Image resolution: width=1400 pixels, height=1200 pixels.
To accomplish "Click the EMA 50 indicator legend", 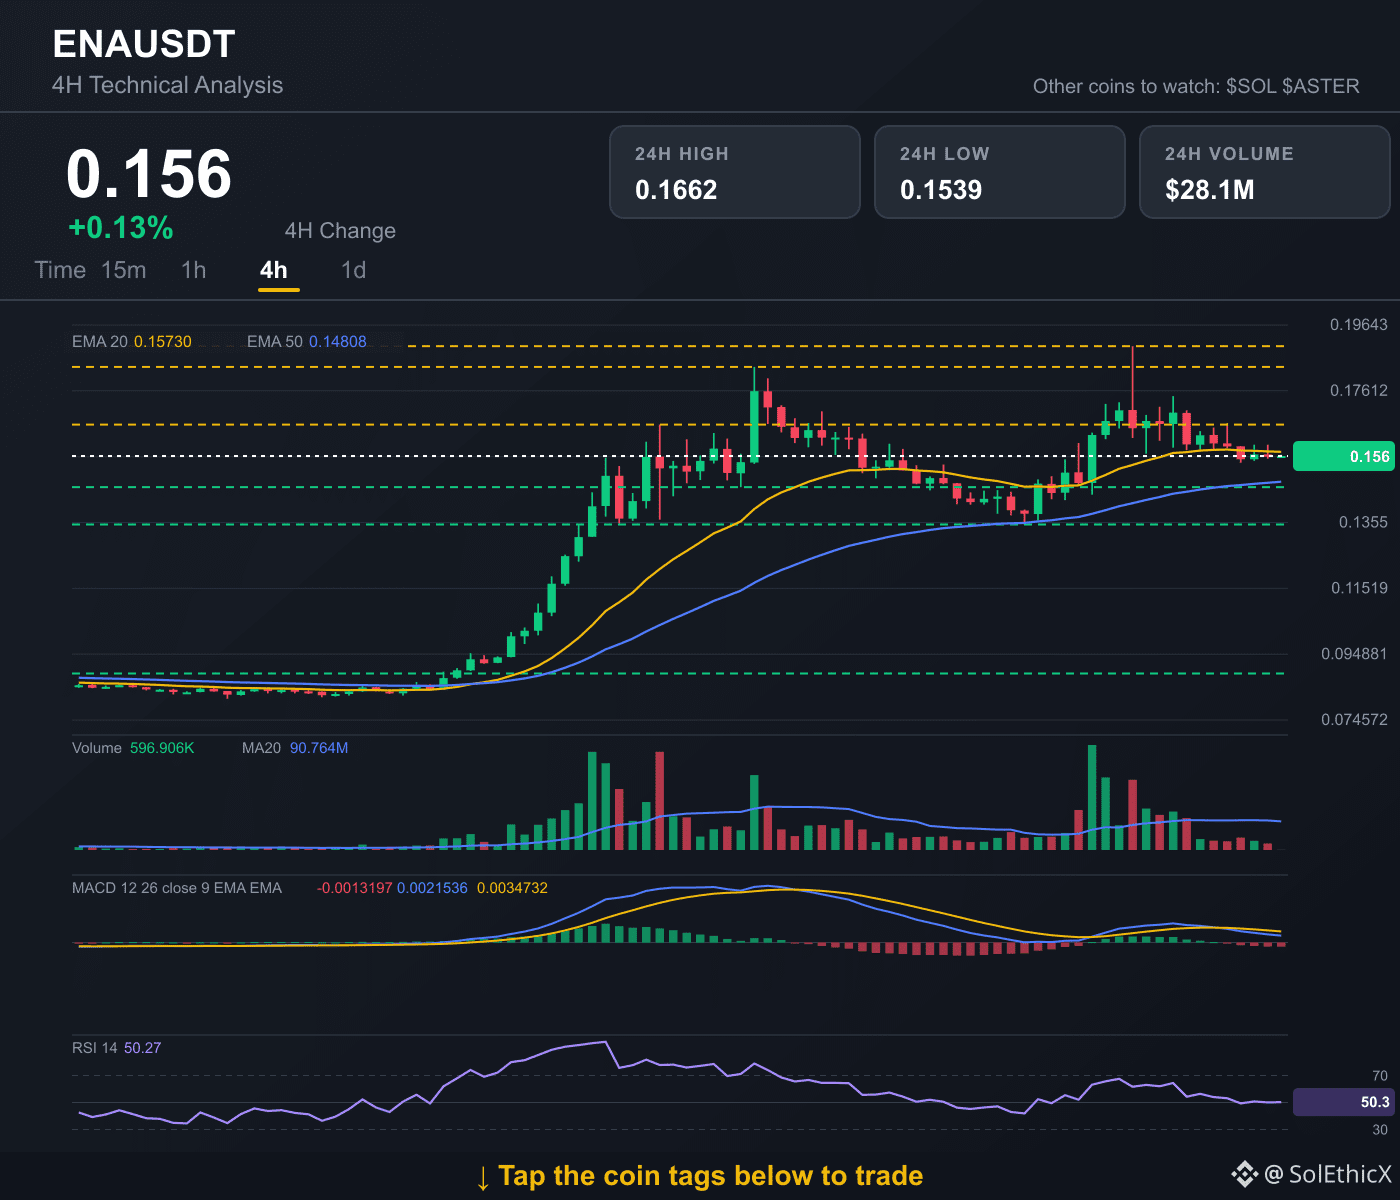I will click(307, 341).
